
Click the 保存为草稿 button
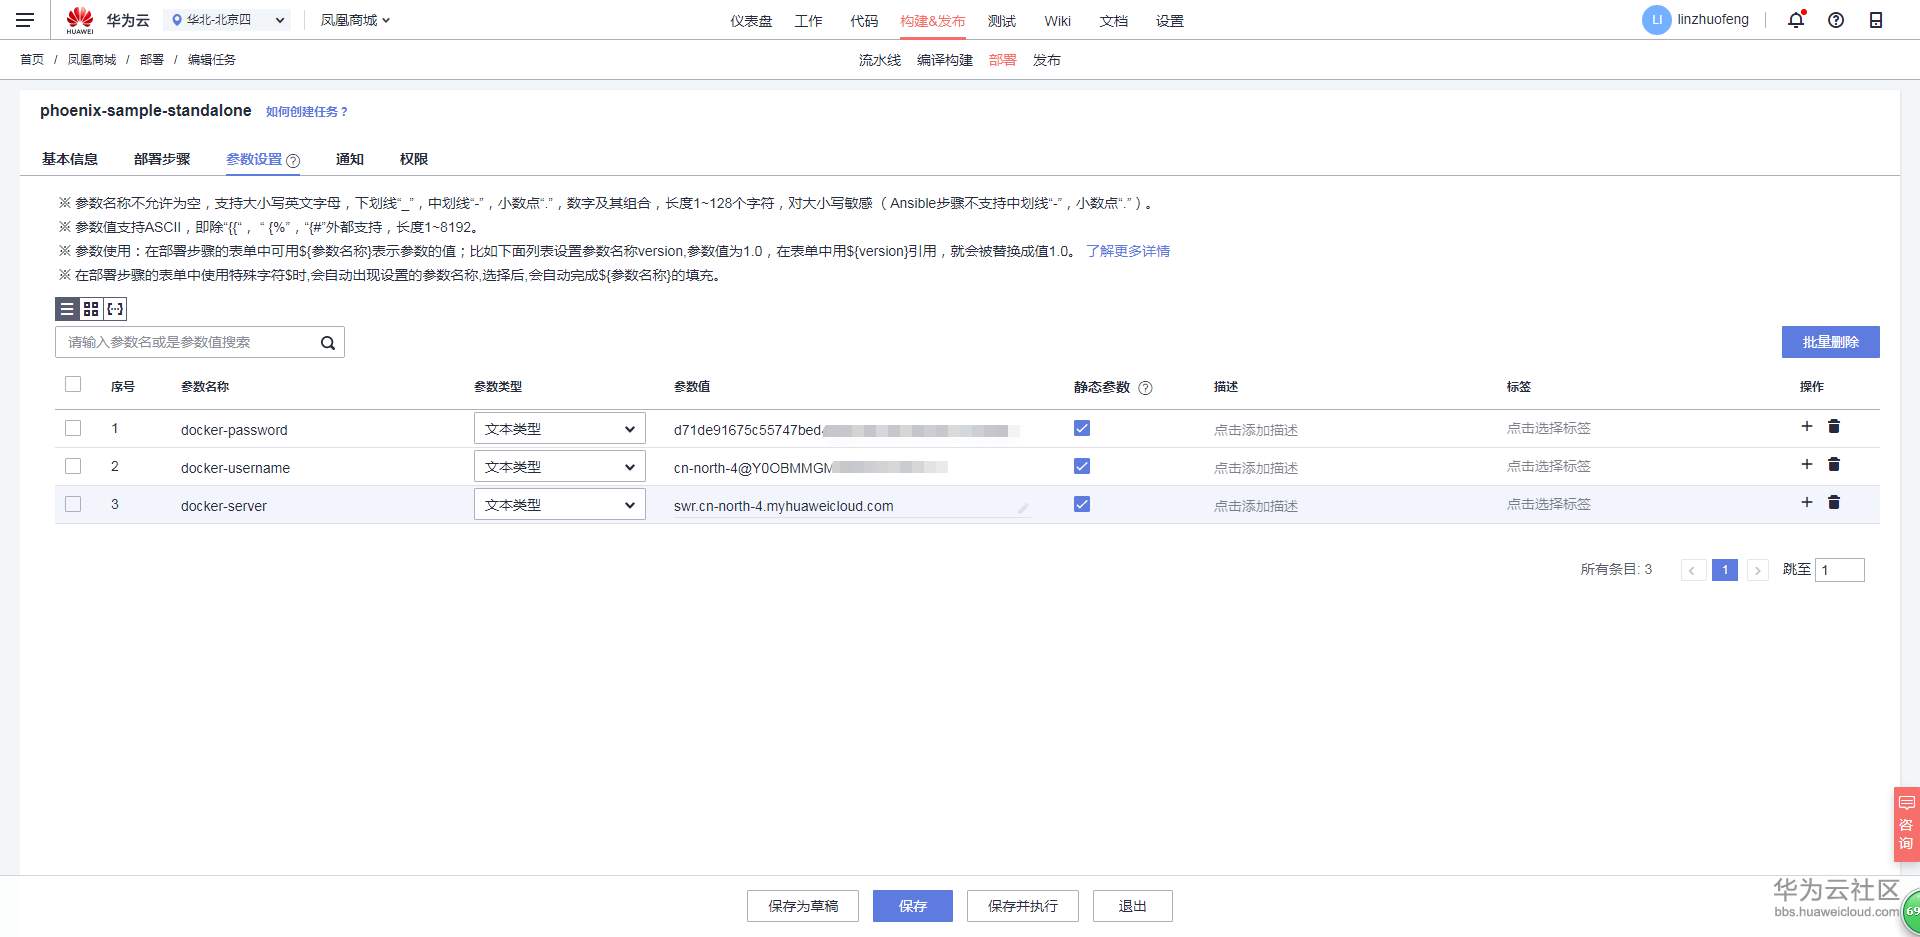(x=803, y=906)
